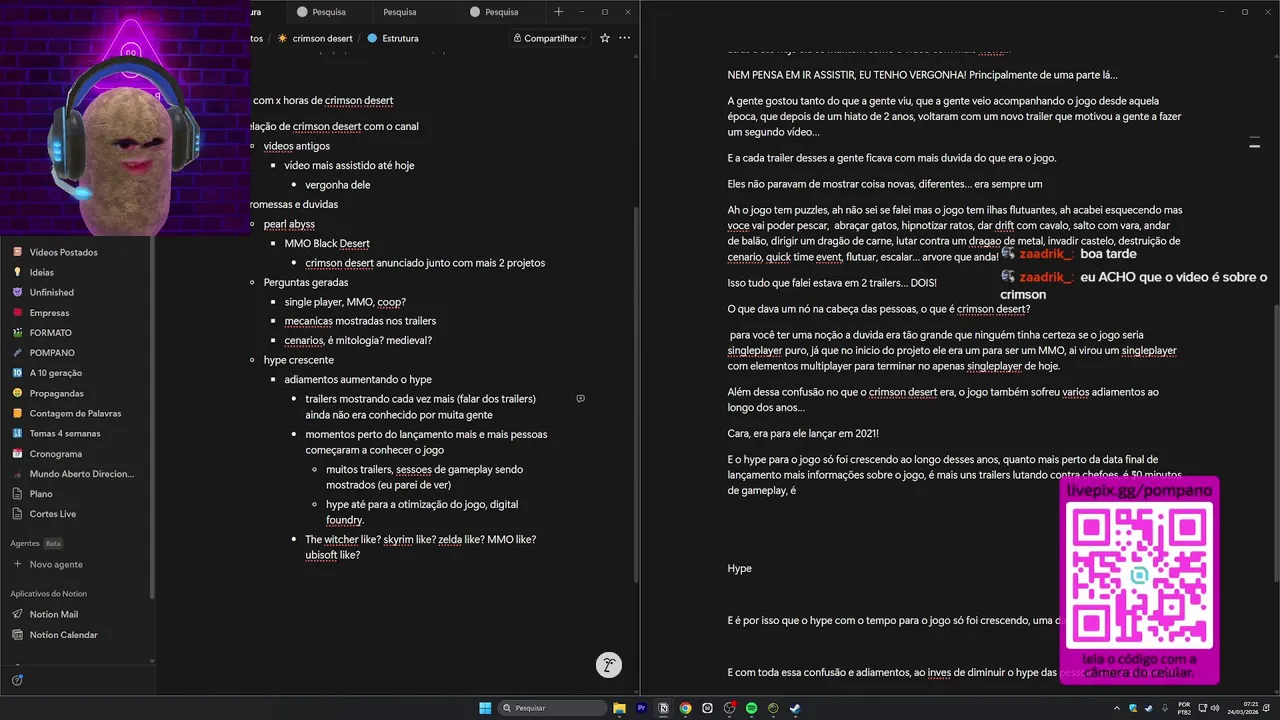Click 'Isso tudo que falei estava em 2 trailers... DOIS!'
The height and width of the screenshot is (720, 1280).
[831, 283]
